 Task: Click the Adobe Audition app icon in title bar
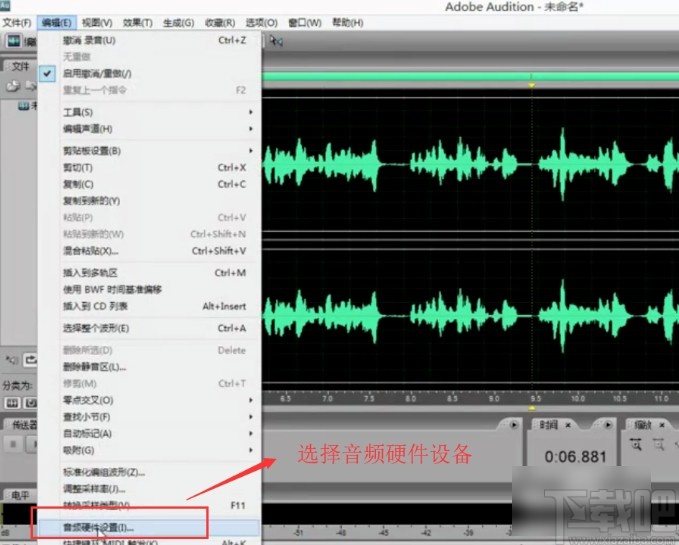5,5
